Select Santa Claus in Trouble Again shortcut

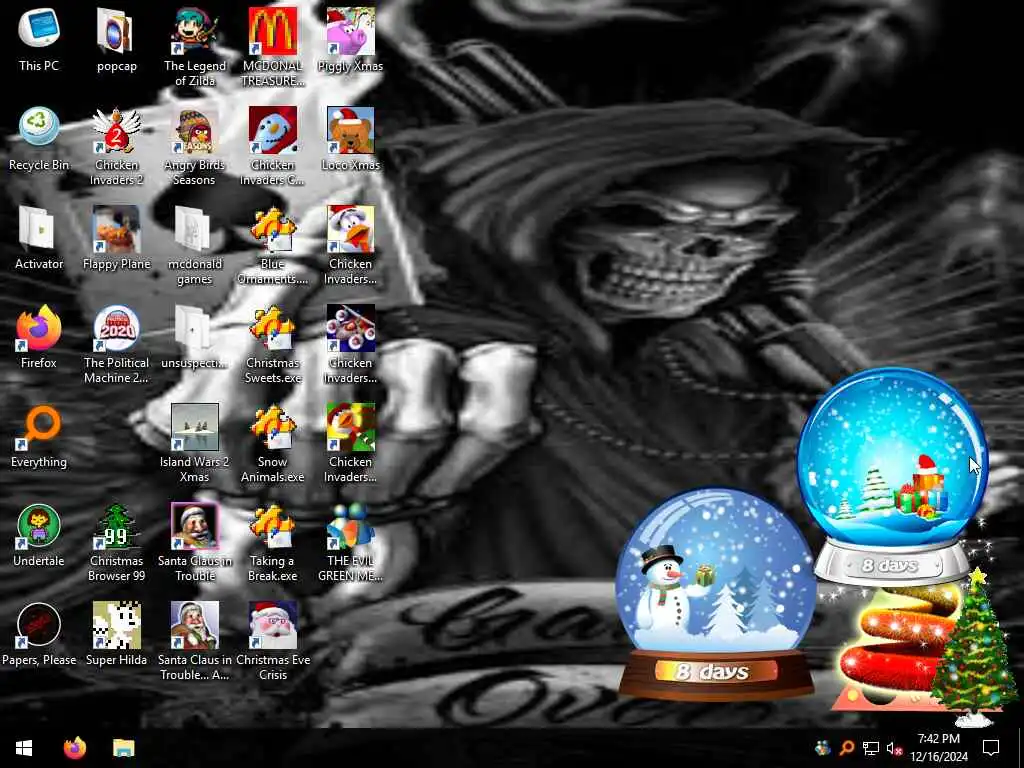(195, 643)
